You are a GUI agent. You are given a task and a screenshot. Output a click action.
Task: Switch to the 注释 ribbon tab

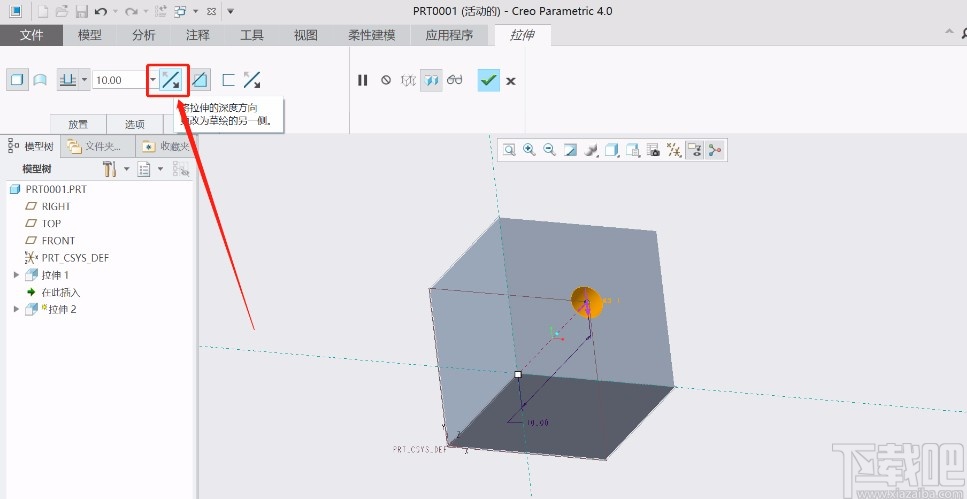(x=198, y=35)
